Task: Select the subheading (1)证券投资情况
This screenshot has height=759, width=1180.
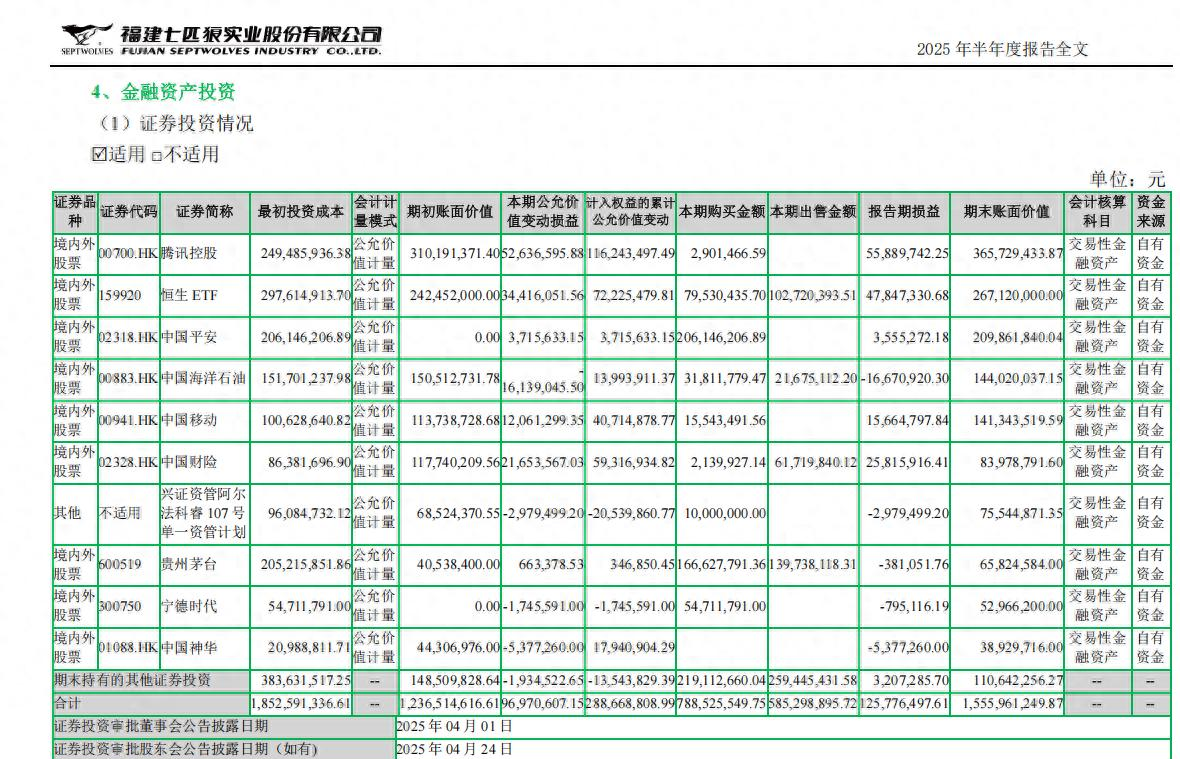Action: [176, 123]
